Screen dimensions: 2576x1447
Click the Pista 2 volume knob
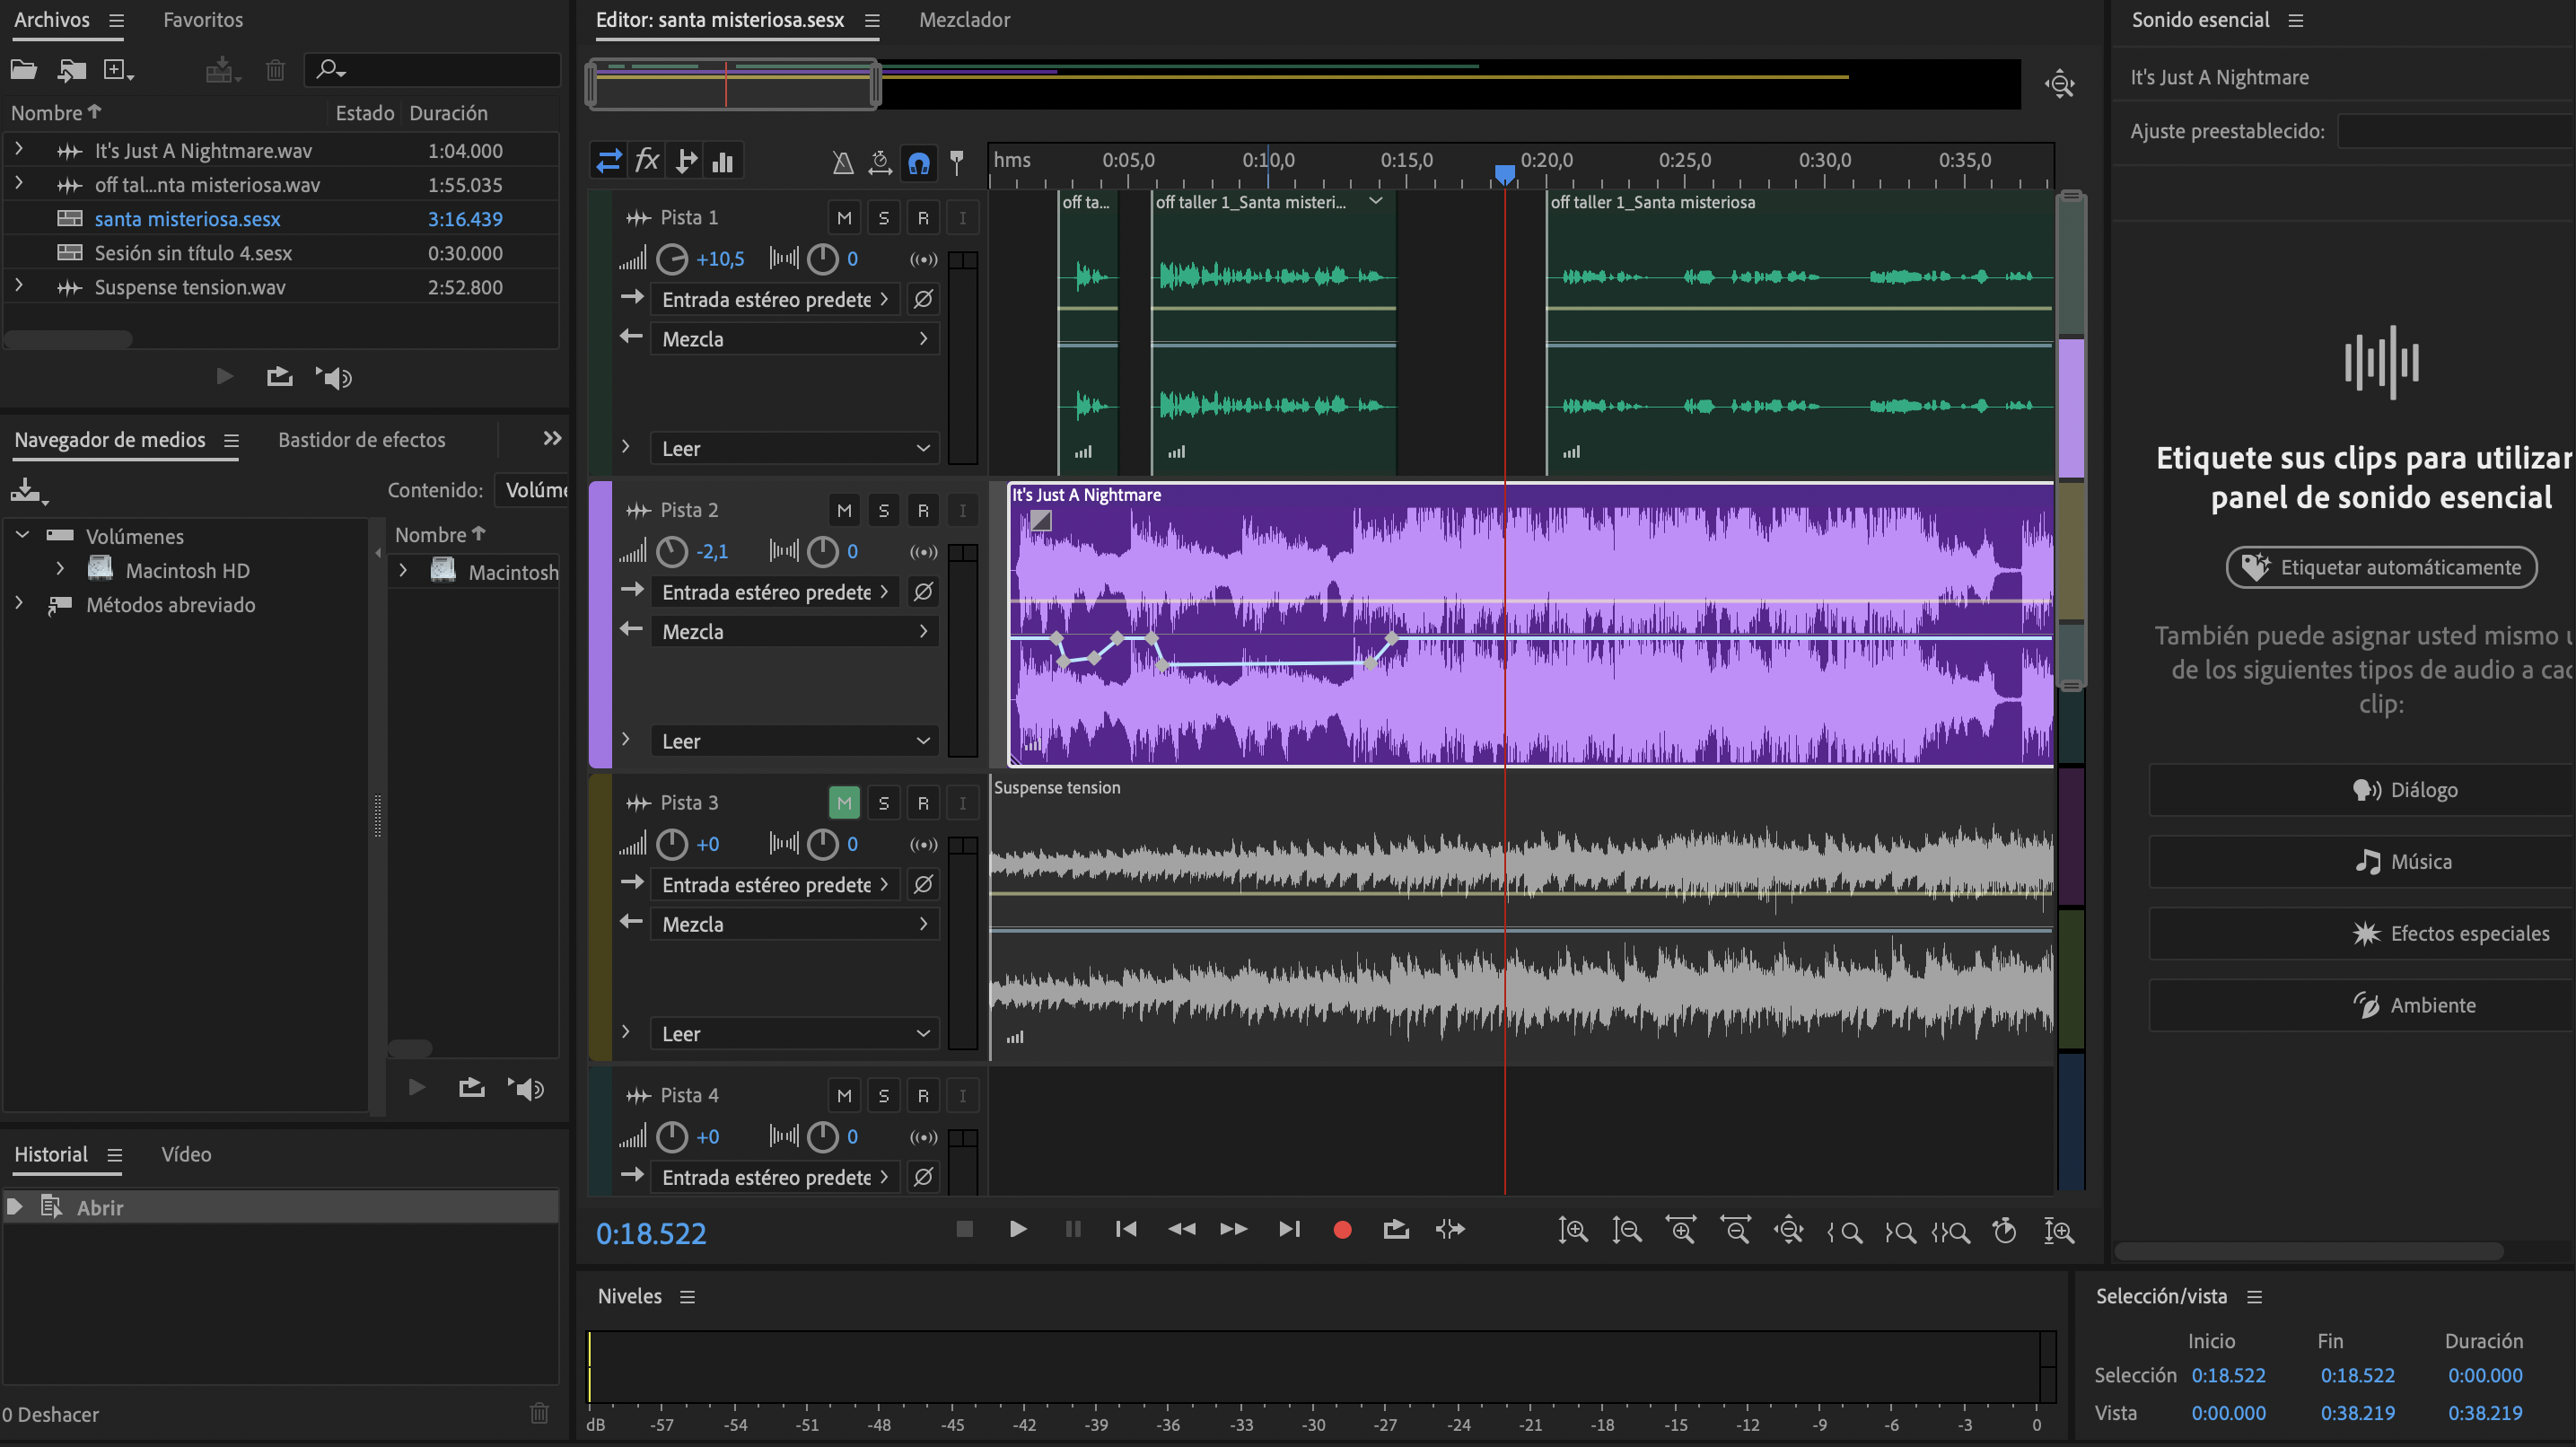point(671,552)
